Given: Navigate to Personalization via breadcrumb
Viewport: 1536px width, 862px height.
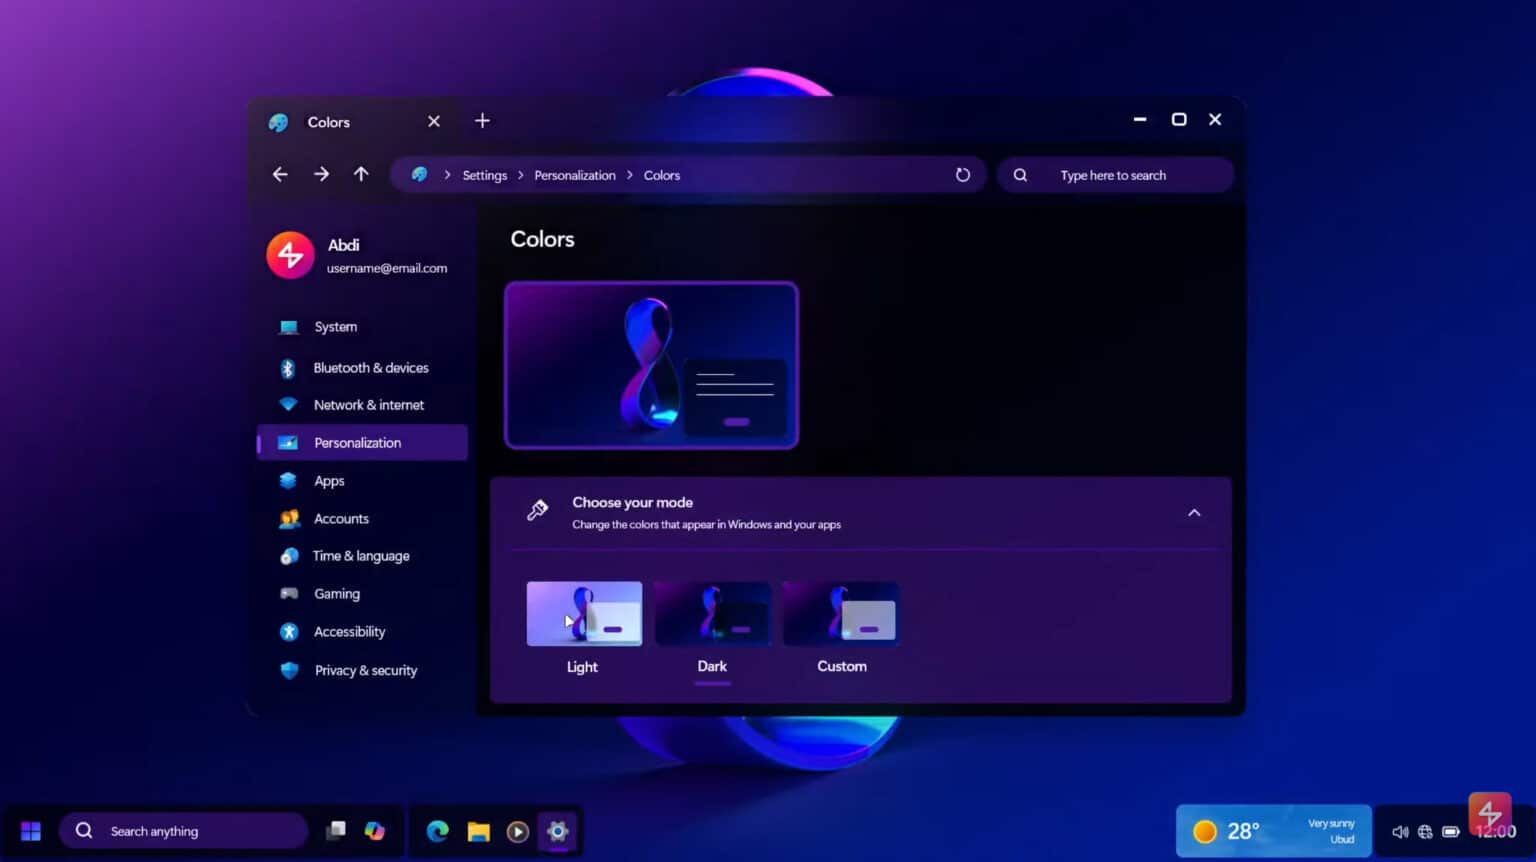Looking at the screenshot, I should (x=575, y=174).
